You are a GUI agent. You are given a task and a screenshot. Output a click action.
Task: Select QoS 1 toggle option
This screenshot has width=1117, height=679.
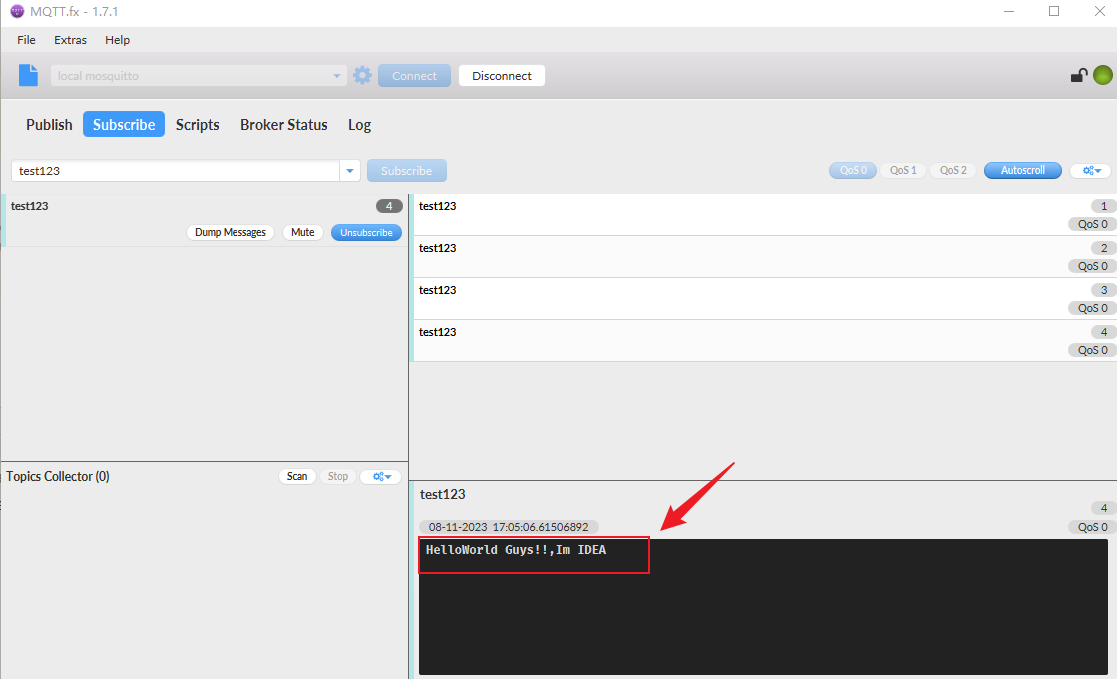pyautogui.click(x=903, y=171)
